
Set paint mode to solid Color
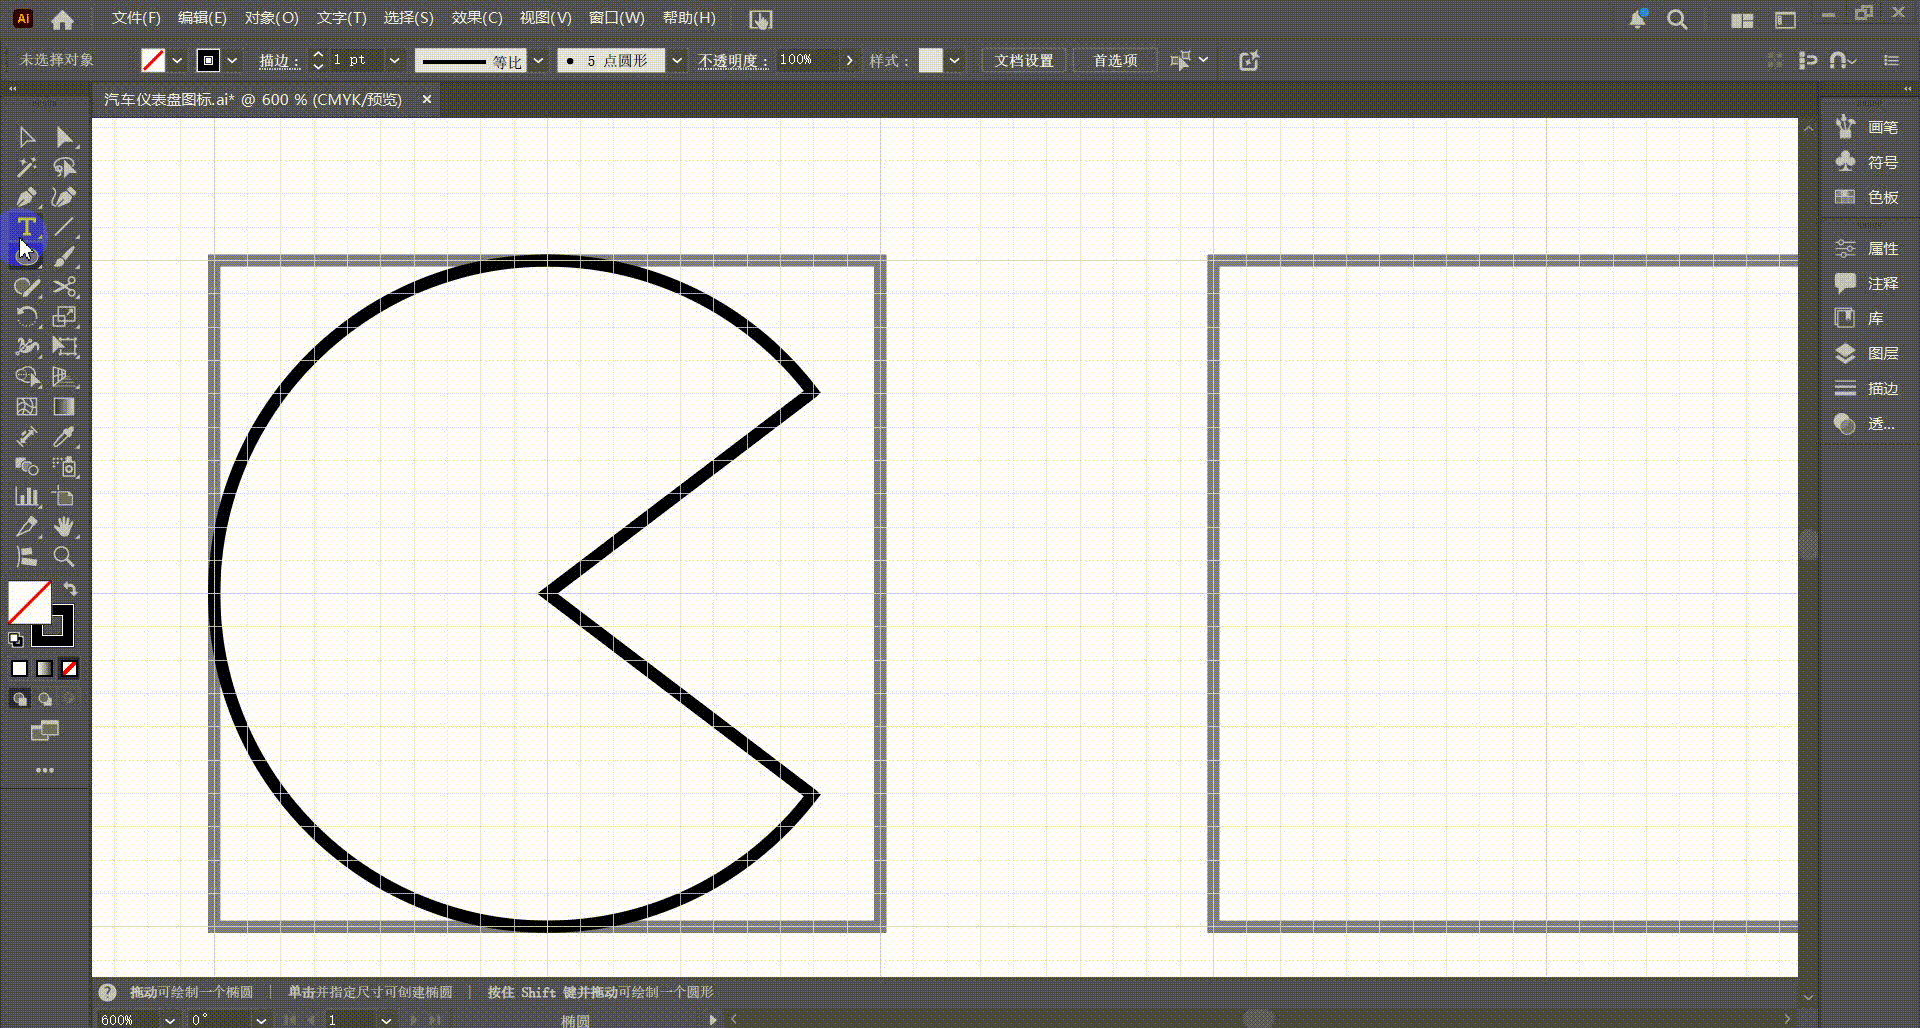(20, 668)
